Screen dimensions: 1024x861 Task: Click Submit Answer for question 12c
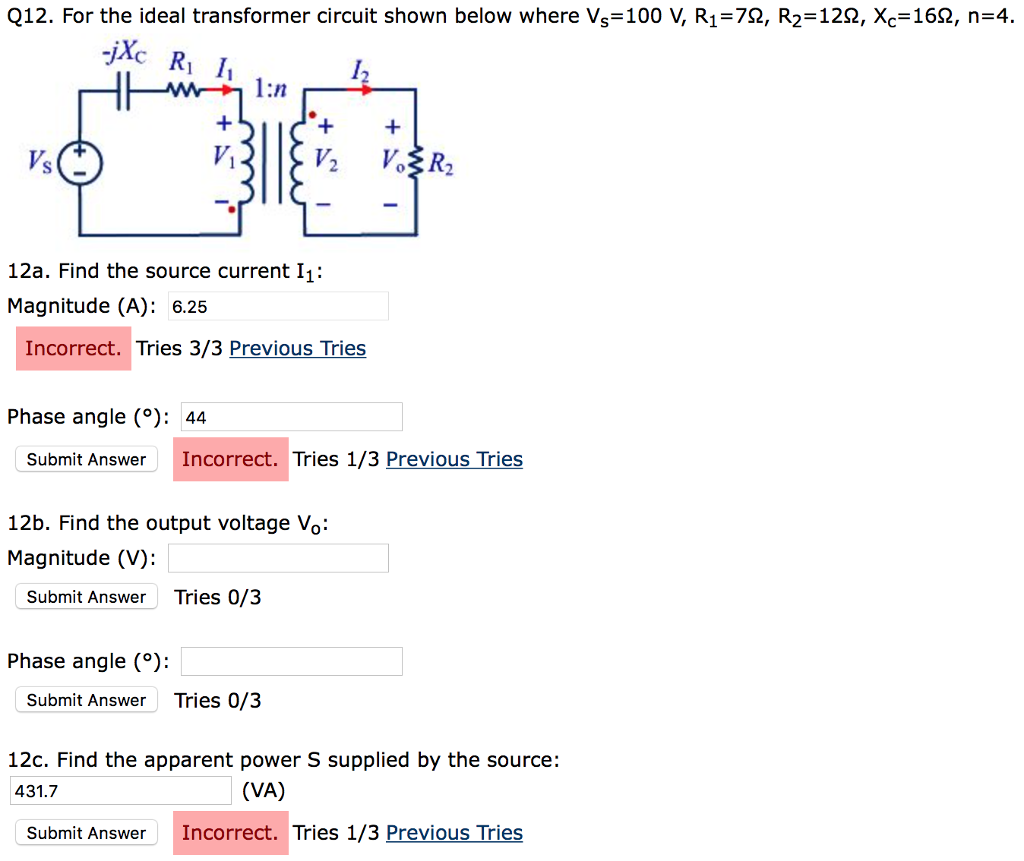pyautogui.click(x=85, y=832)
